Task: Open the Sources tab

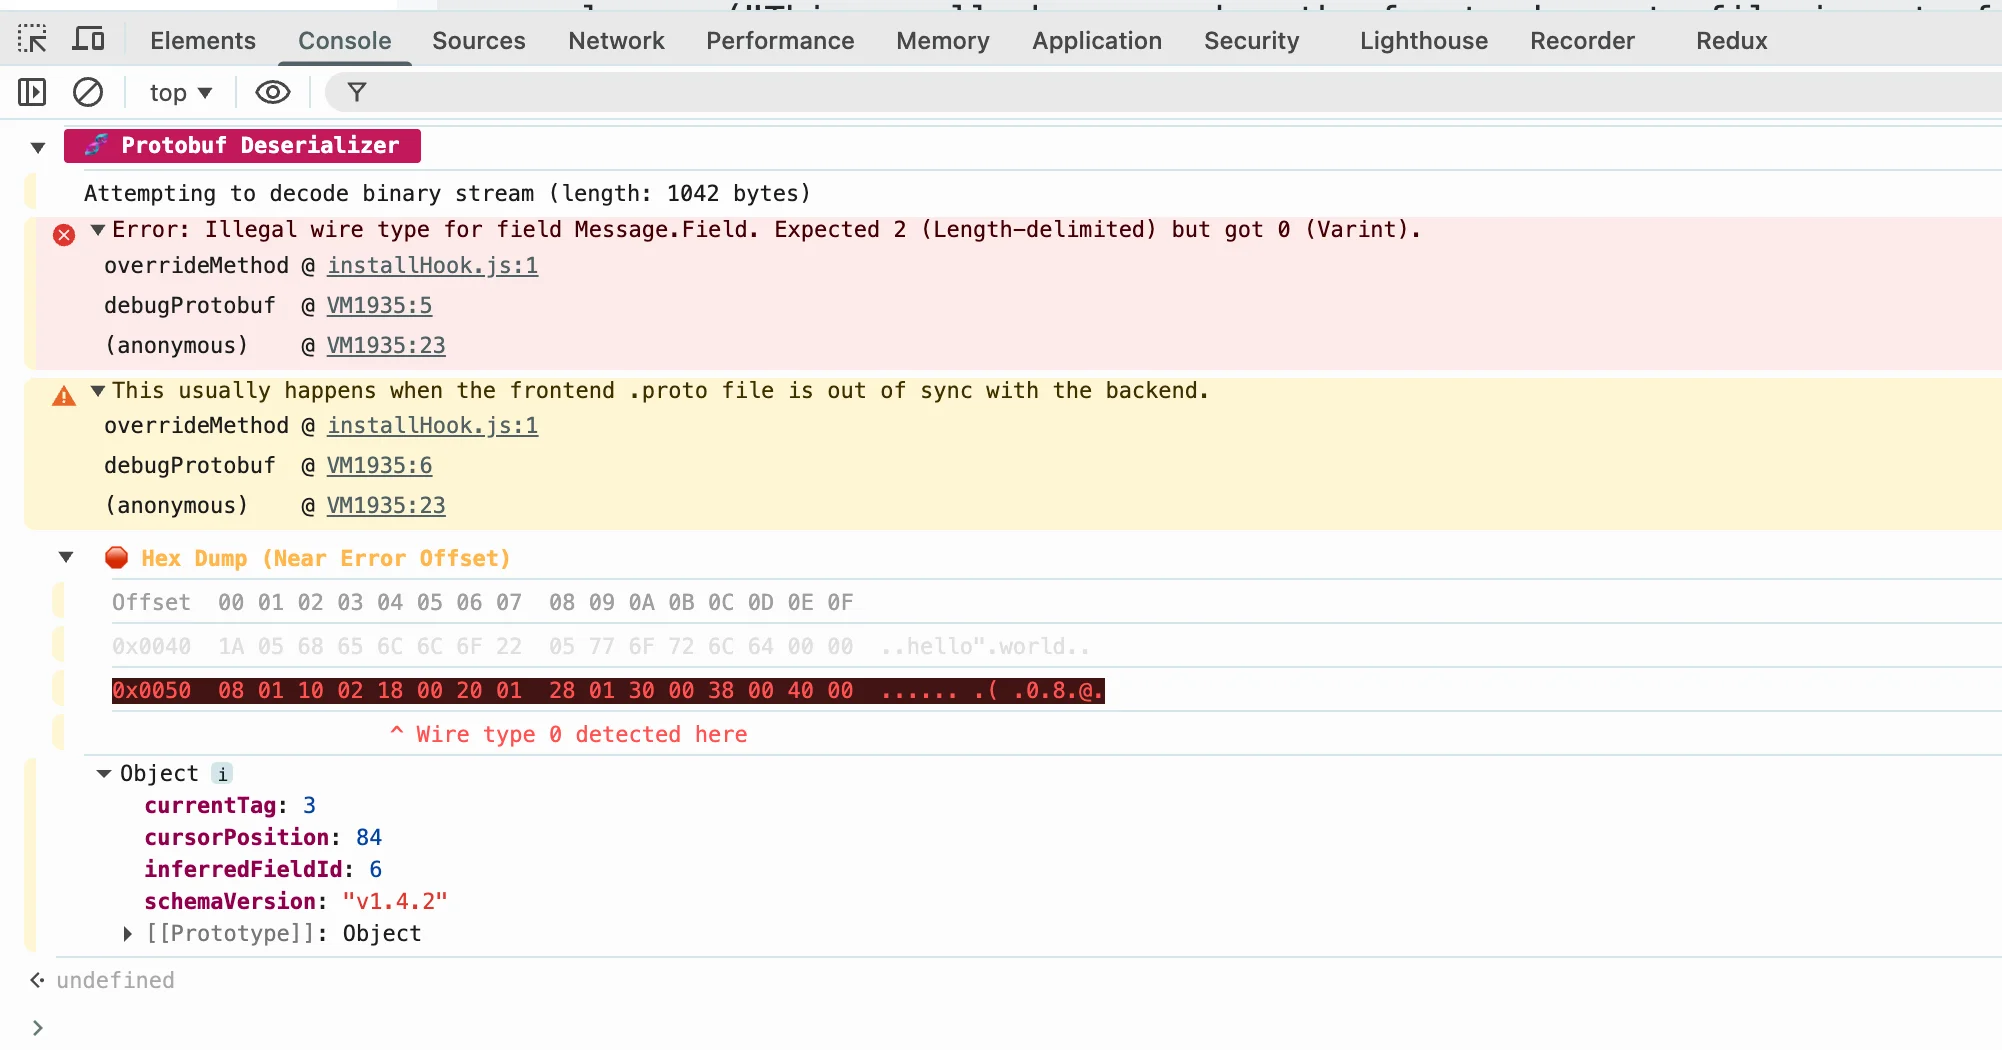Action: click(x=479, y=41)
